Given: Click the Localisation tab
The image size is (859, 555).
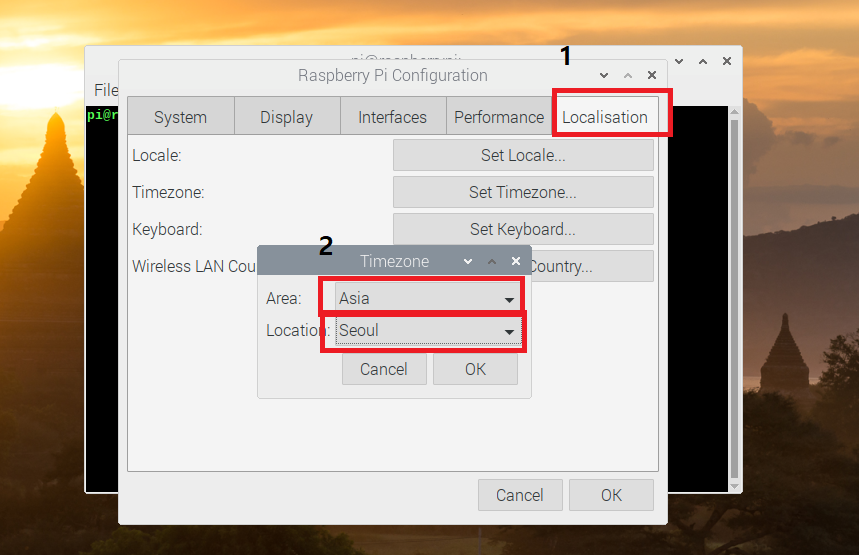Looking at the screenshot, I should tap(605, 117).
